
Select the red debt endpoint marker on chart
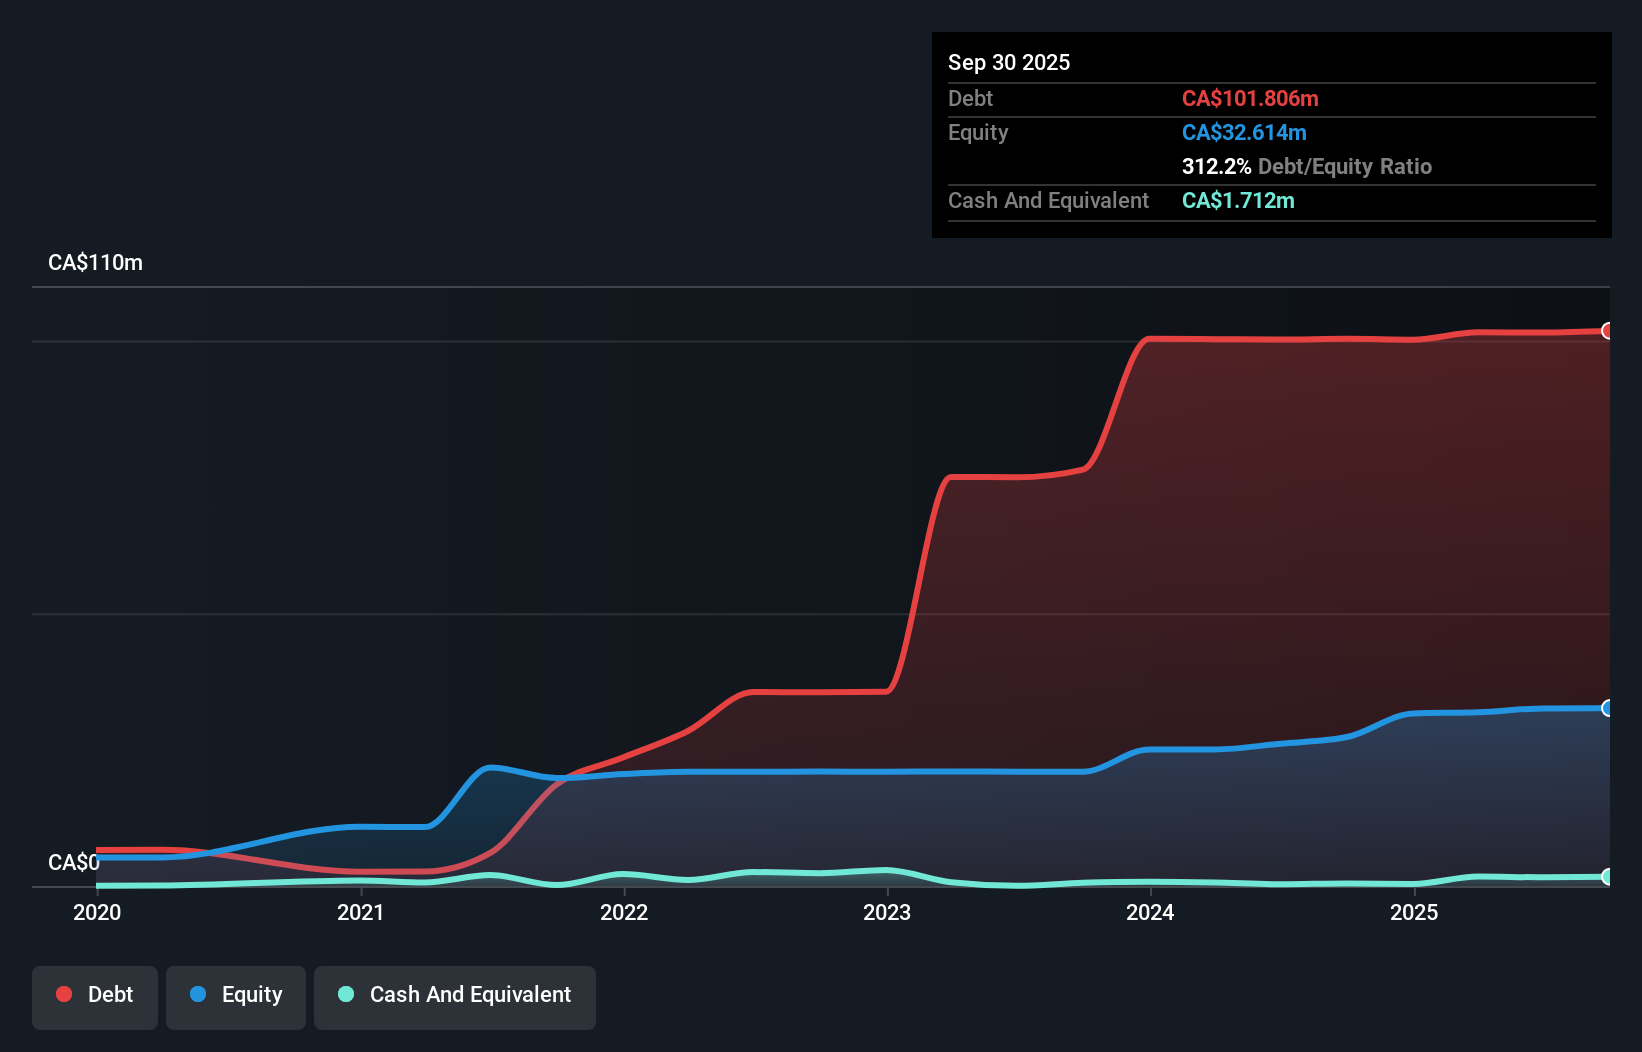click(x=1607, y=330)
